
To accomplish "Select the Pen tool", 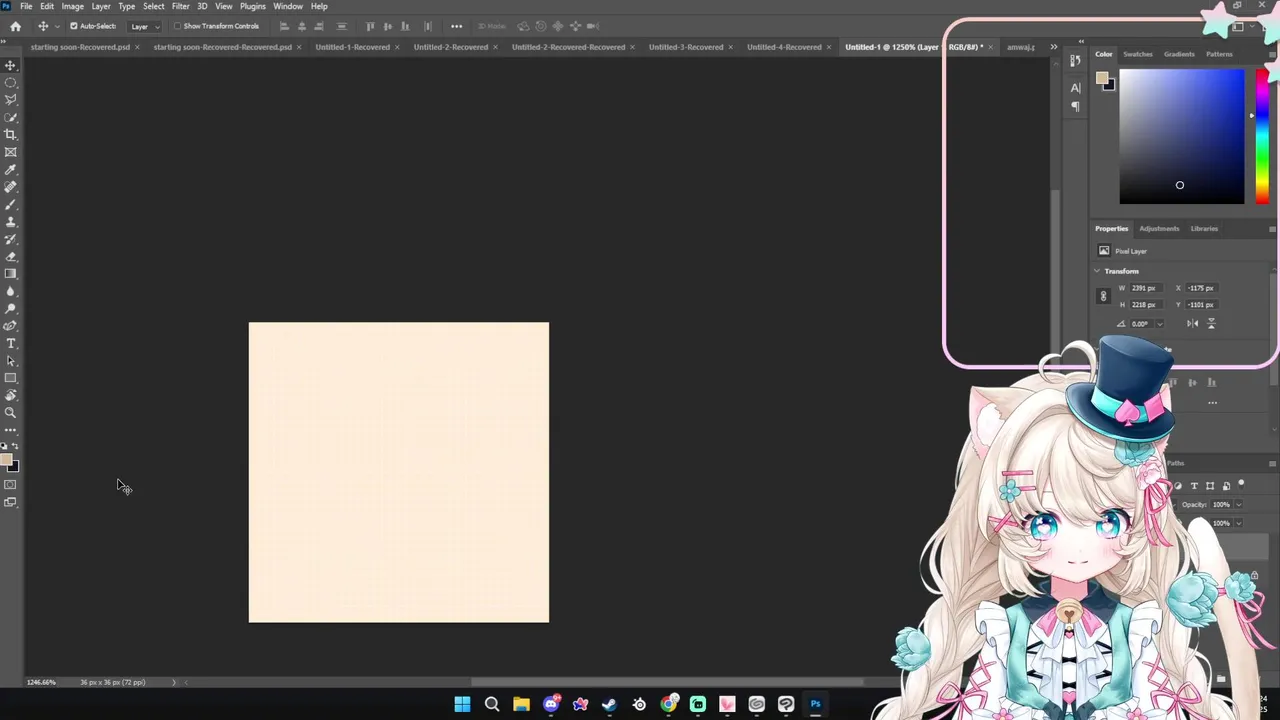I will coord(11,326).
